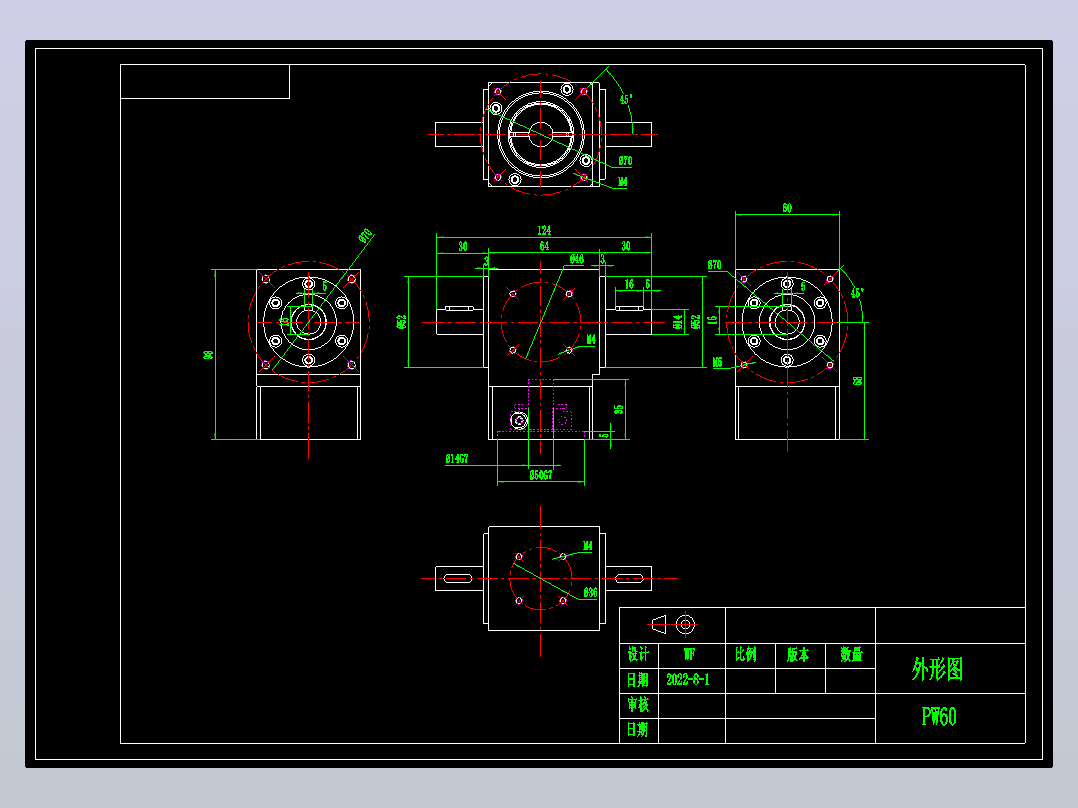
Task: Click the 版本 header cell
Action: [x=798, y=654]
